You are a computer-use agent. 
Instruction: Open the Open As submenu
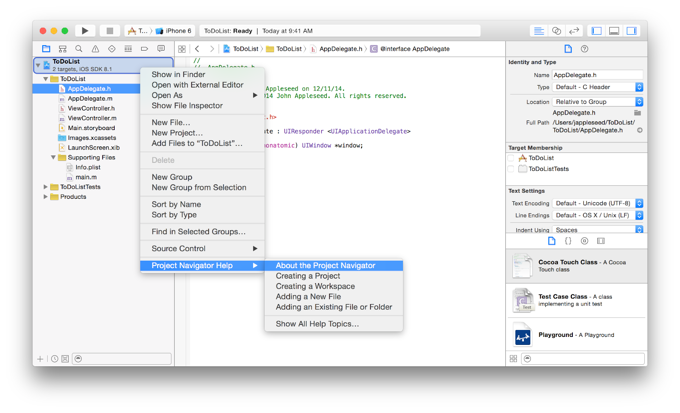202,95
